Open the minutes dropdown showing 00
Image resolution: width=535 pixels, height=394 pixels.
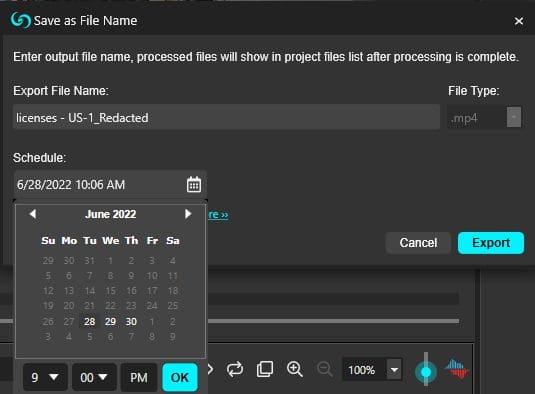click(x=94, y=377)
